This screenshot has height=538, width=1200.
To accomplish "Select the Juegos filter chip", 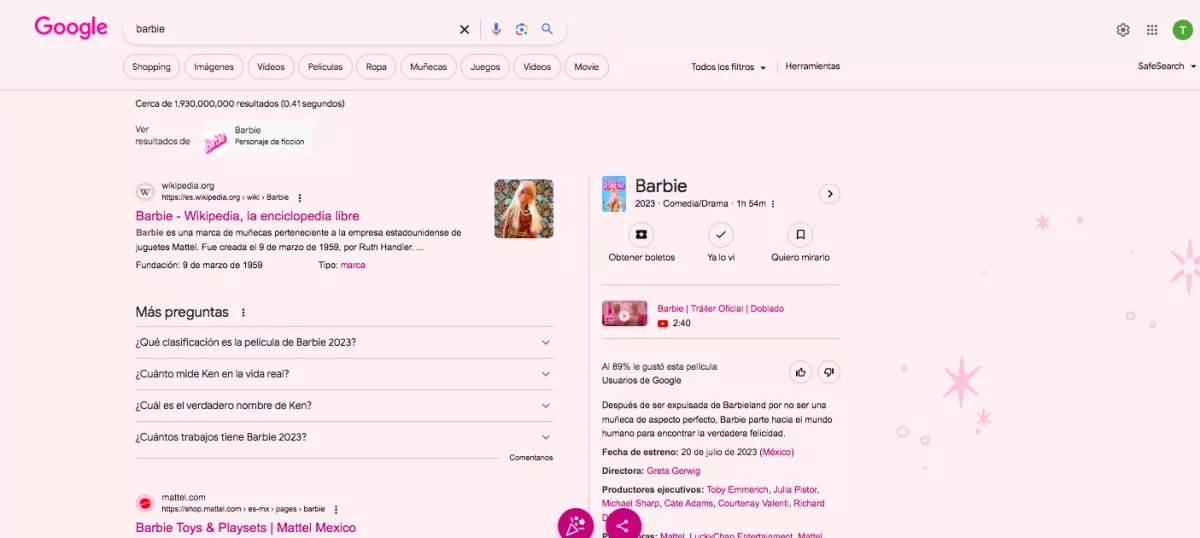I will 485,67.
